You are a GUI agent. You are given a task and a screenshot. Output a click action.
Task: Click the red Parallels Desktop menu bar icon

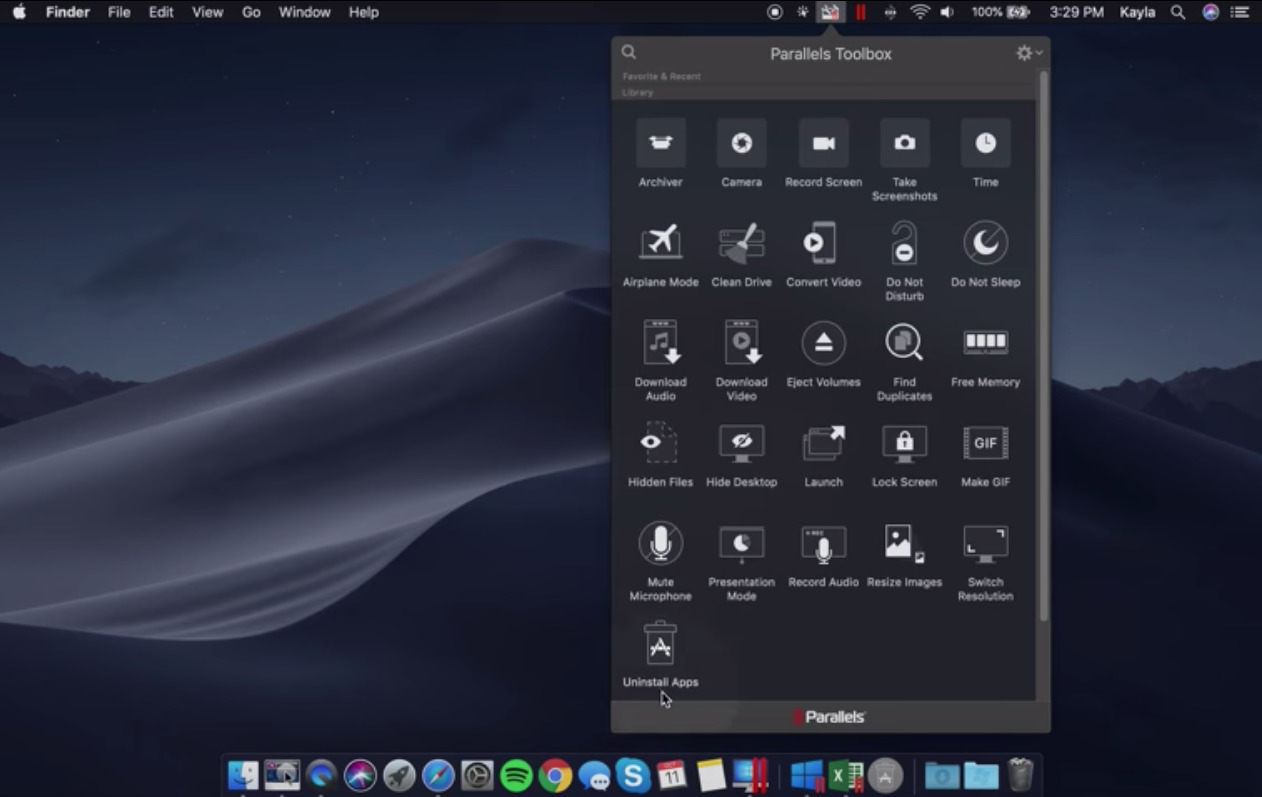coord(860,12)
